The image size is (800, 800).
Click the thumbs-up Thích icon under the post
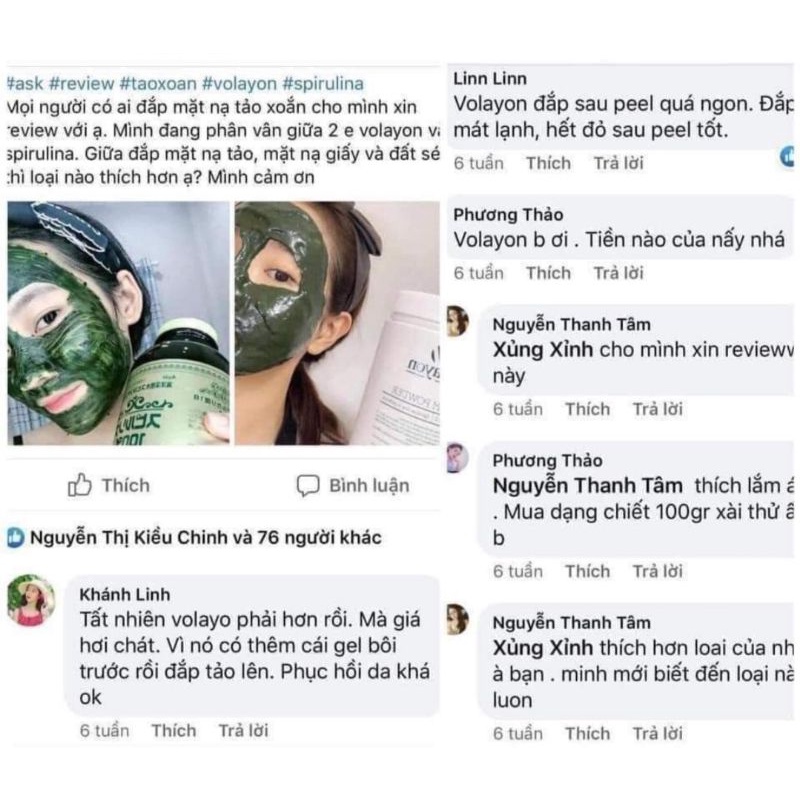(80, 486)
